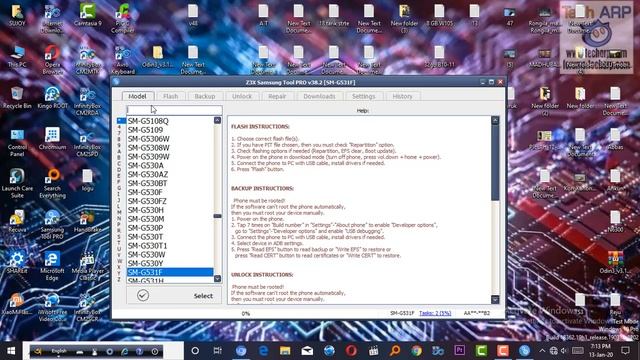Open InfinityBox CM2RDA shortcut
Screen dimensions: 640x360
(x=87, y=101)
